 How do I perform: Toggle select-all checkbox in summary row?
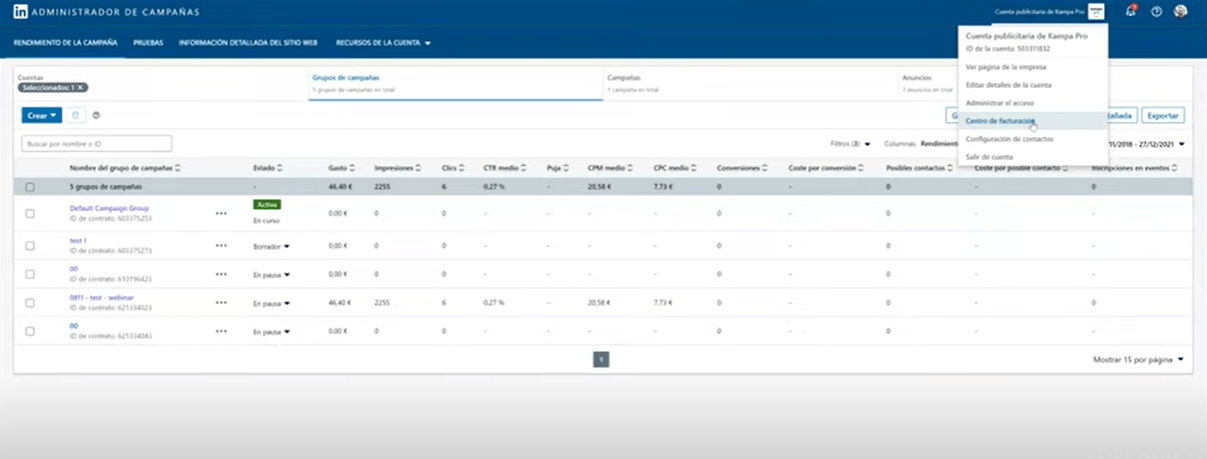pyautogui.click(x=30, y=187)
